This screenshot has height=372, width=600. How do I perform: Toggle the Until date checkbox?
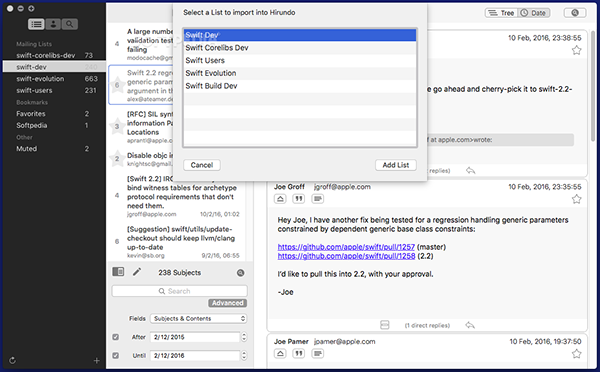coord(116,355)
